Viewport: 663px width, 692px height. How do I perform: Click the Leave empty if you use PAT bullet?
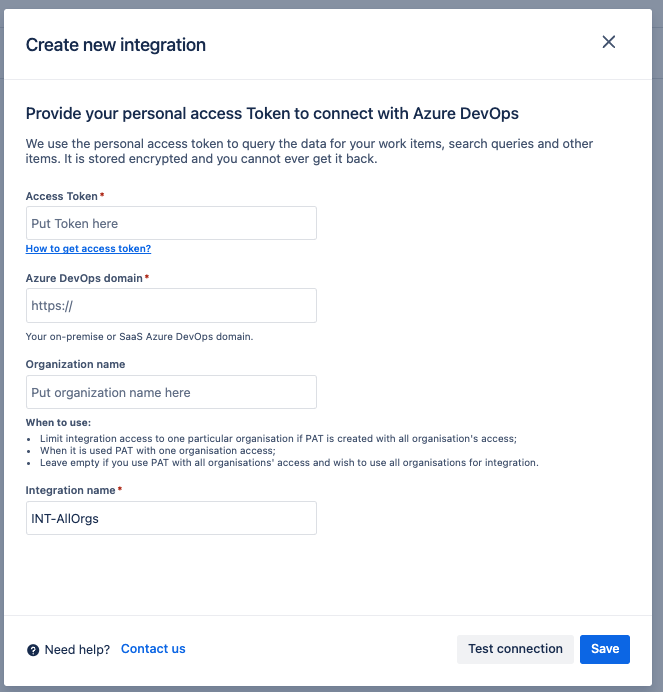coord(289,463)
